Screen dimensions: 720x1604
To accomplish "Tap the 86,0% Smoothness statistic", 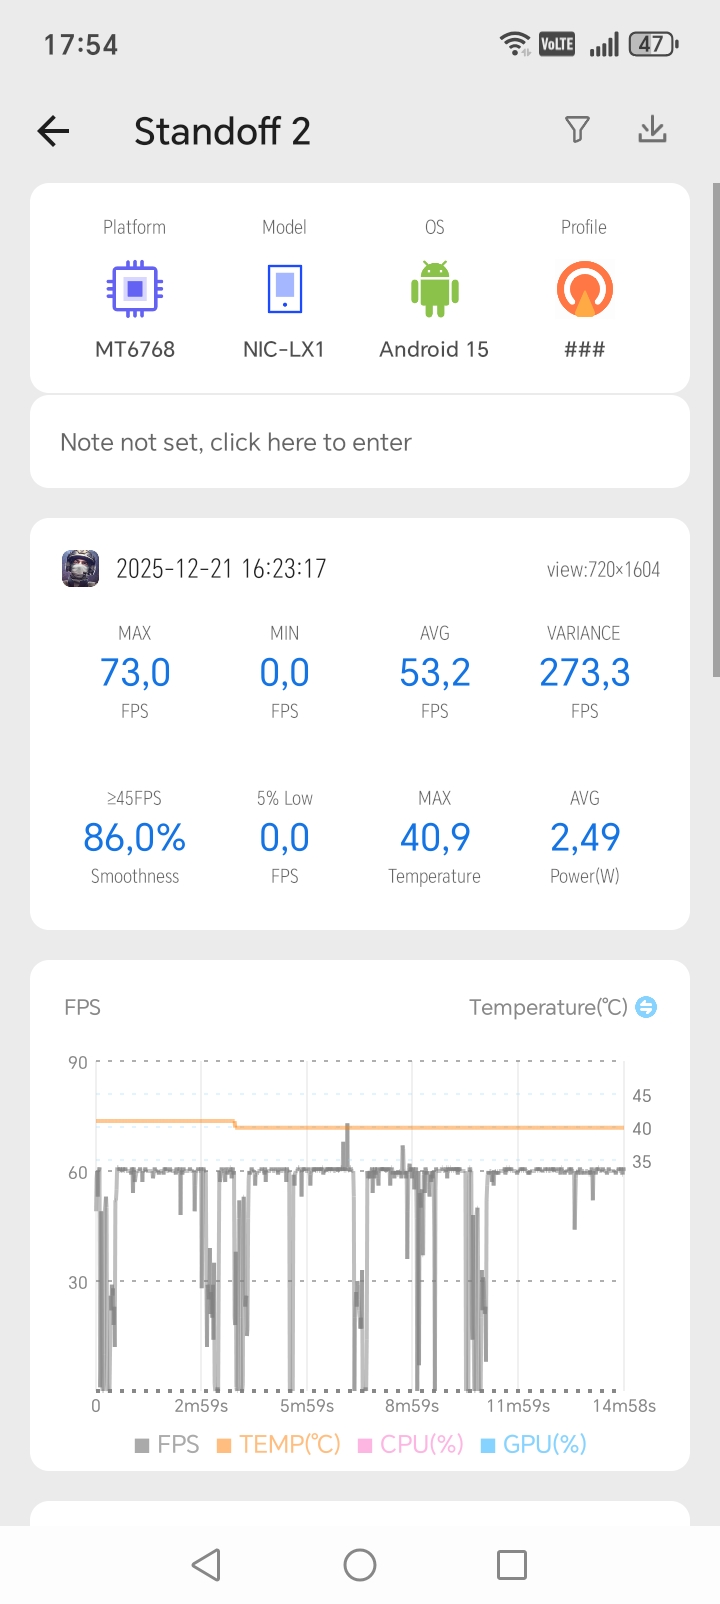I will coord(135,838).
